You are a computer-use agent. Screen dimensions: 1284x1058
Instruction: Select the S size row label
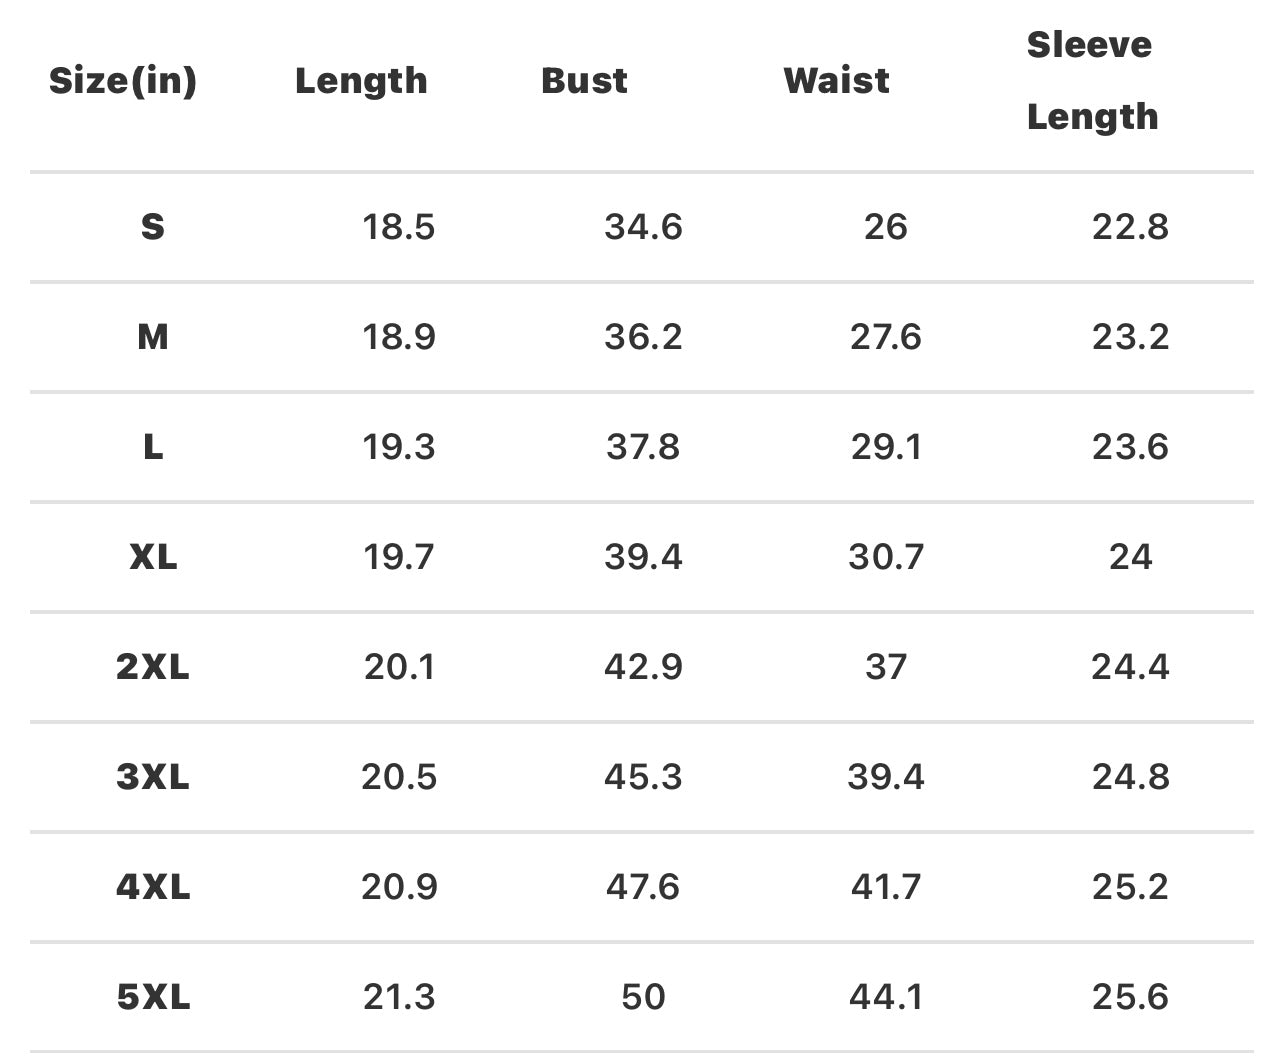152,227
